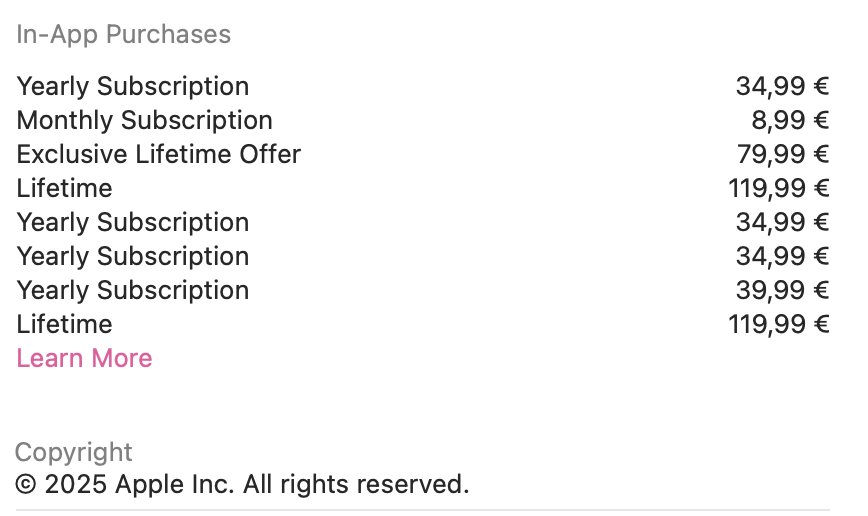The image size is (868, 516).
Task: Click the In-App Purchases heading
Action: point(123,34)
